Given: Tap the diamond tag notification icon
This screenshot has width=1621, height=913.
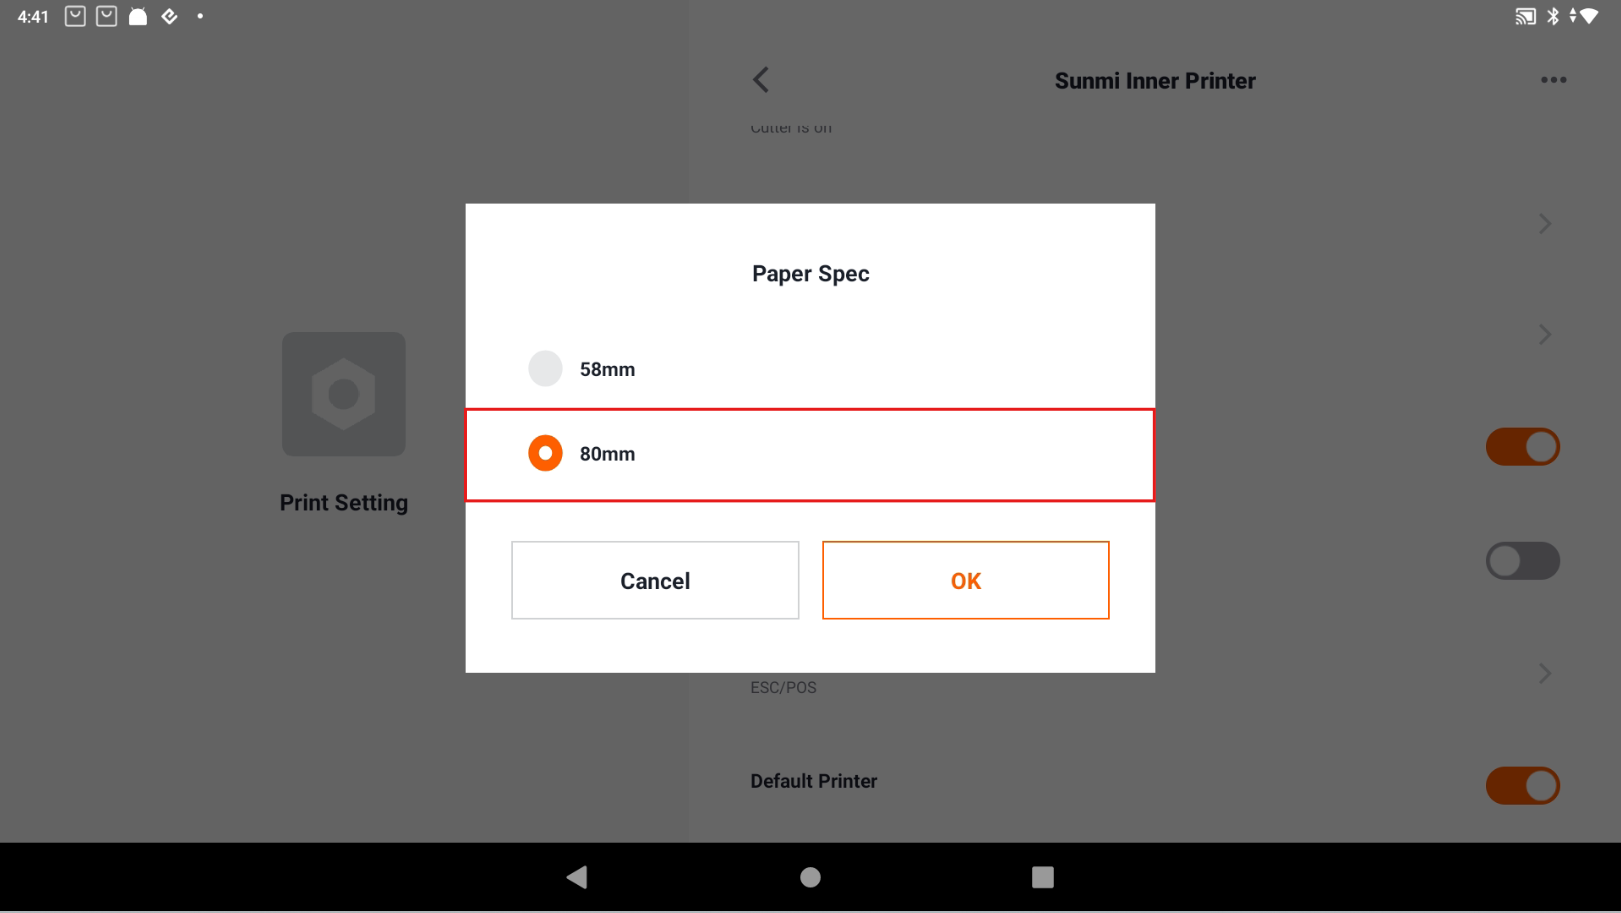Looking at the screenshot, I should 170,16.
